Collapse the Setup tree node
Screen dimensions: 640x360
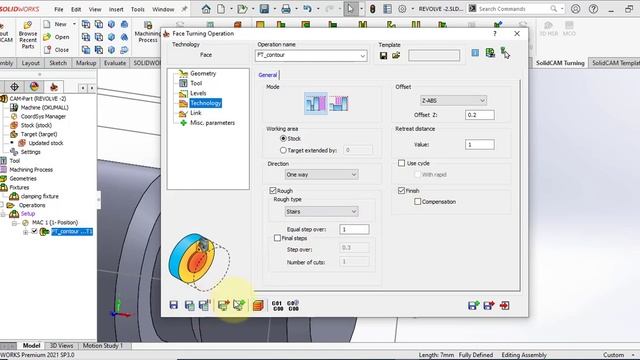3,214
